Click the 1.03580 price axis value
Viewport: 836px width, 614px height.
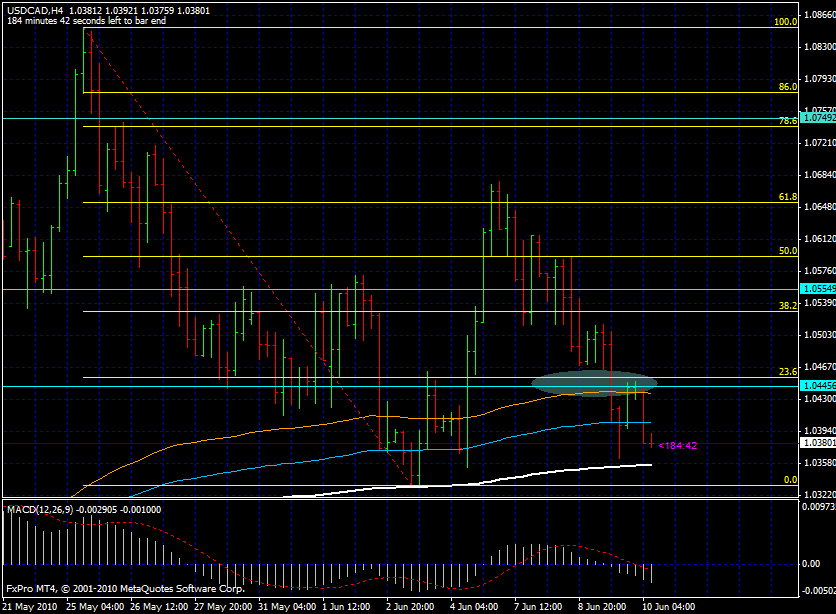coord(819,463)
